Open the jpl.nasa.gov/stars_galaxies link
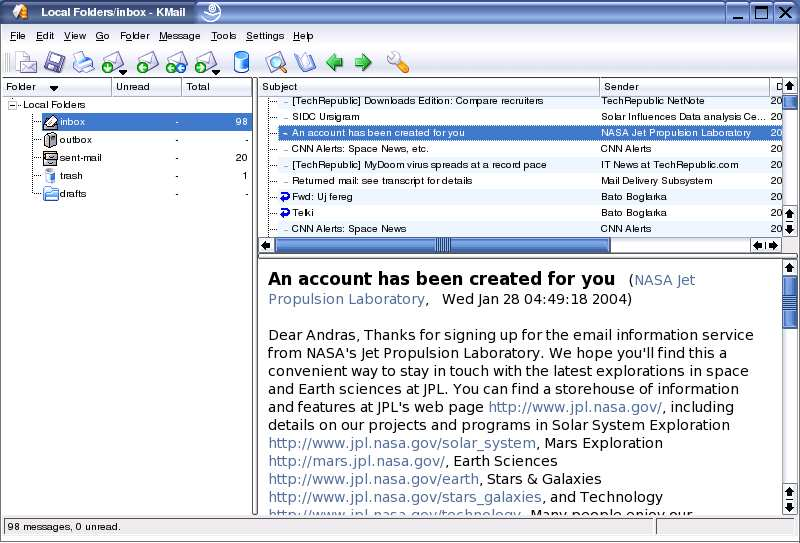 point(405,497)
